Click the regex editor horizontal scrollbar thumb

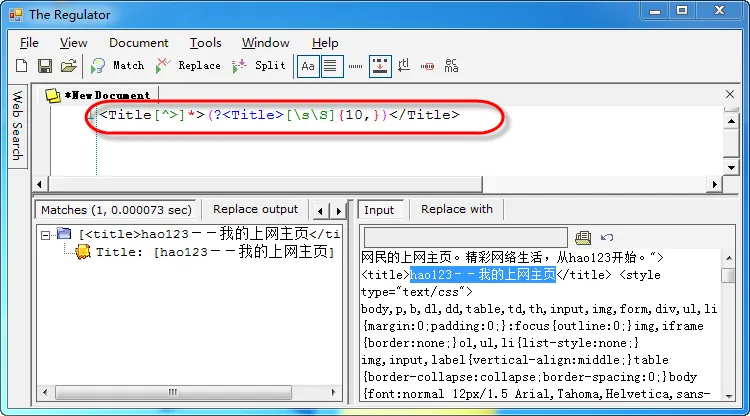pyautogui.click(x=265, y=184)
